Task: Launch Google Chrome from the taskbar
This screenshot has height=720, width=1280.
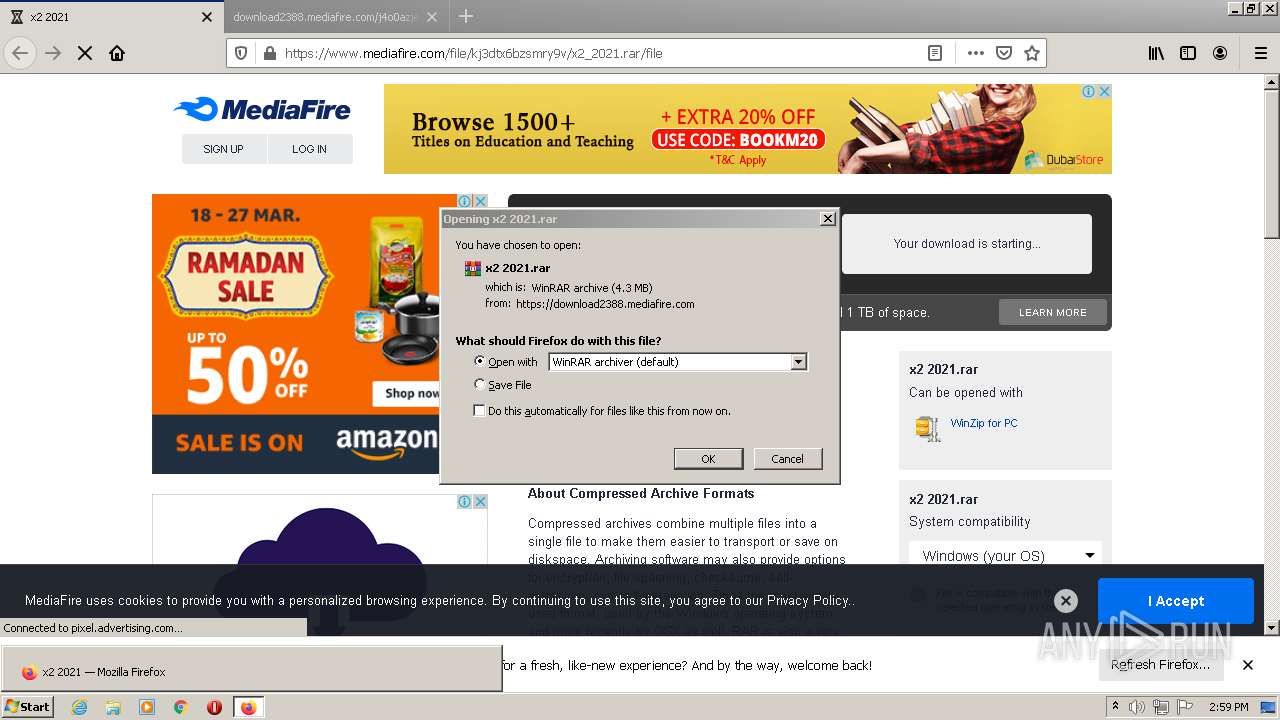Action: click(181, 707)
